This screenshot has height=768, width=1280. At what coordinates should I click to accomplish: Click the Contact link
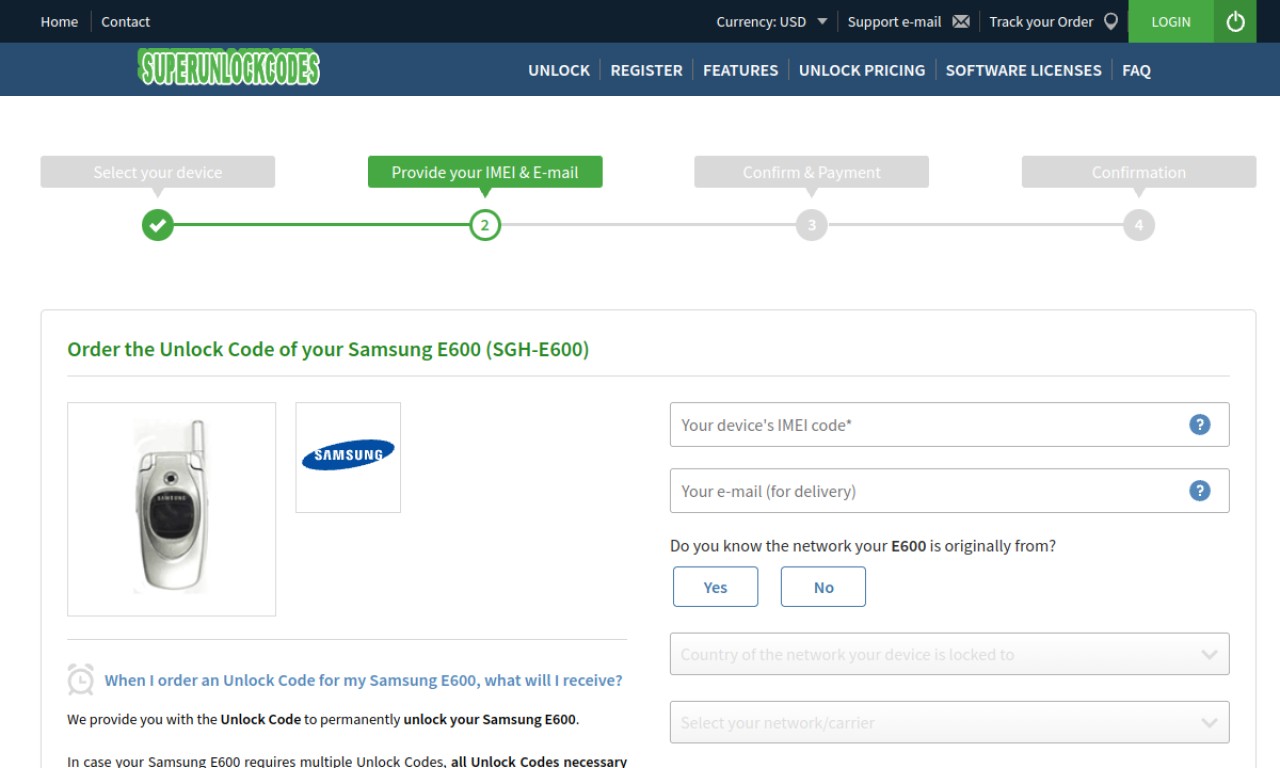point(125,22)
